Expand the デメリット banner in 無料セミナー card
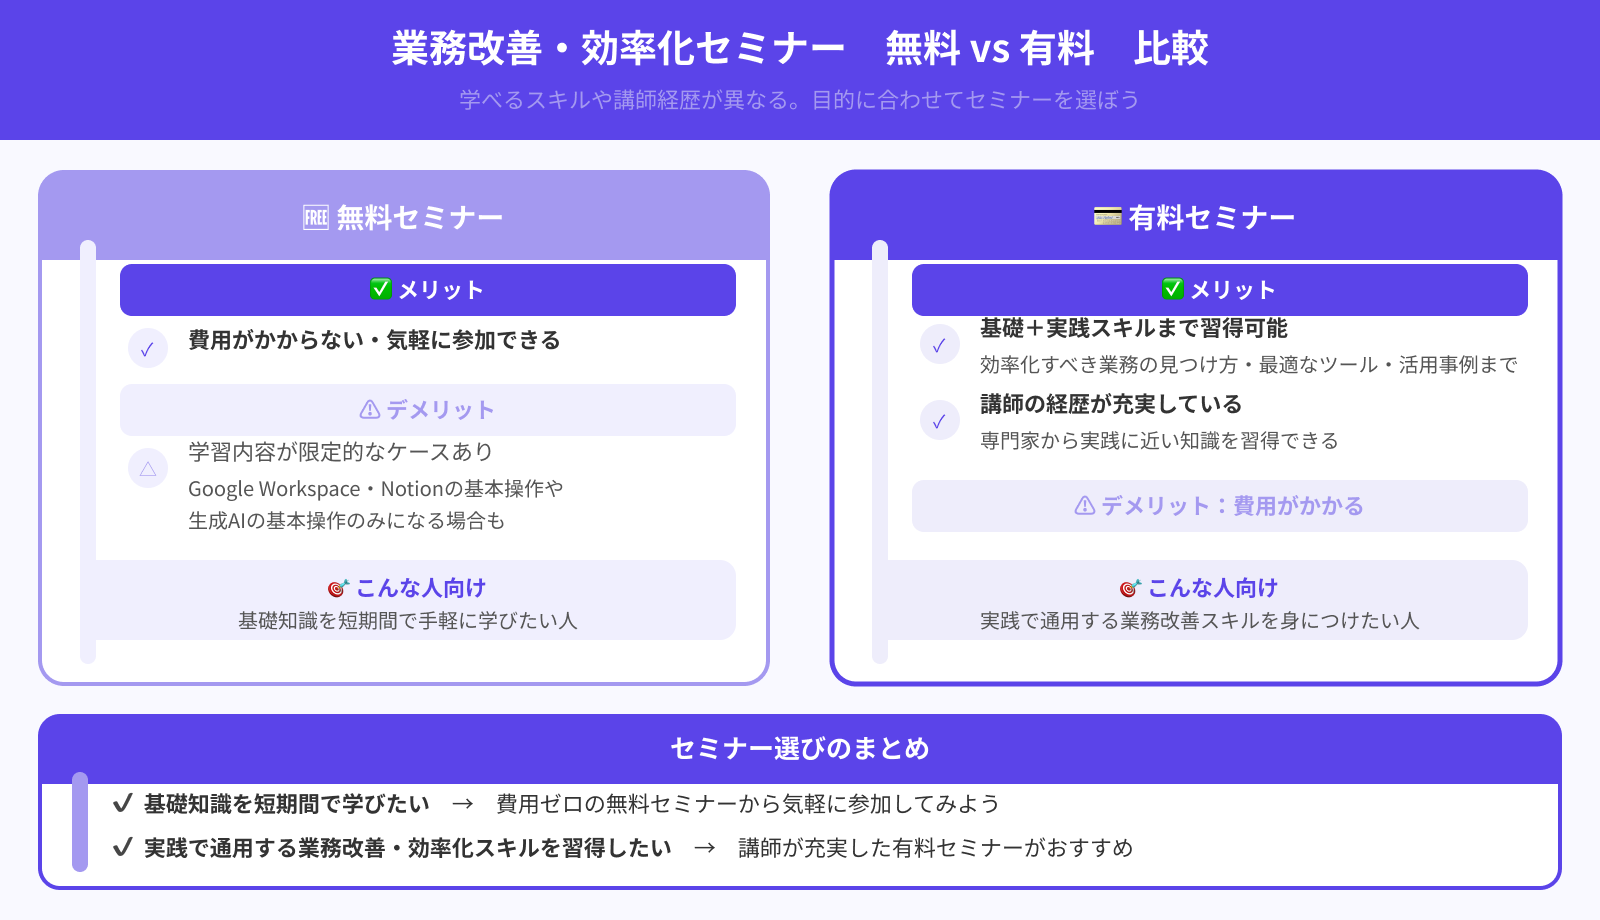The width and height of the screenshot is (1600, 920). [x=428, y=409]
